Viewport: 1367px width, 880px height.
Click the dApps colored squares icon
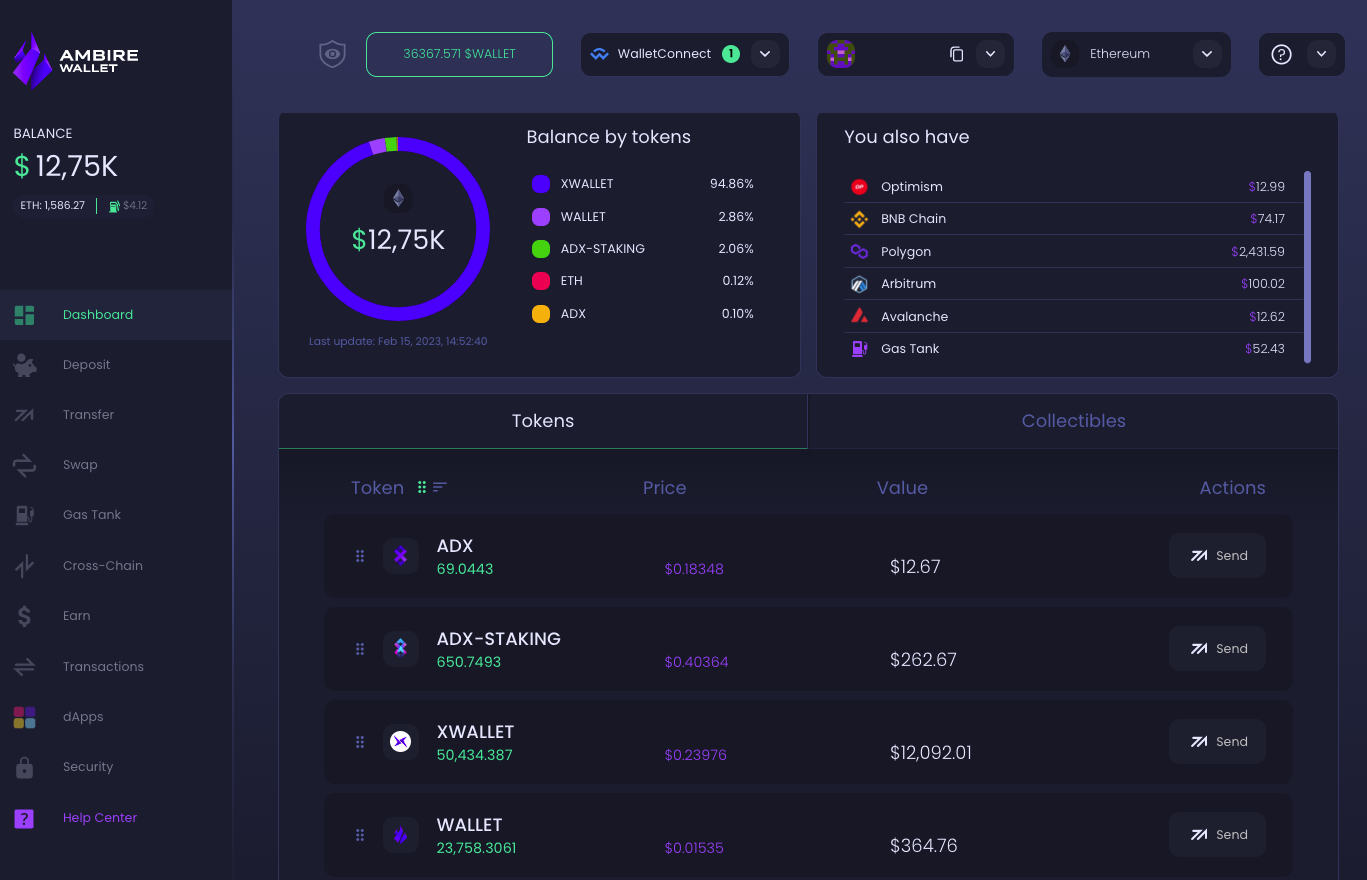pyautogui.click(x=24, y=717)
